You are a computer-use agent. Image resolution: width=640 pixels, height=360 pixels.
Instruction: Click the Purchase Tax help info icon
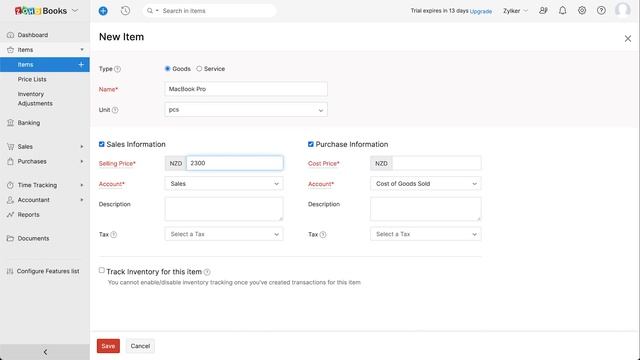click(323, 234)
